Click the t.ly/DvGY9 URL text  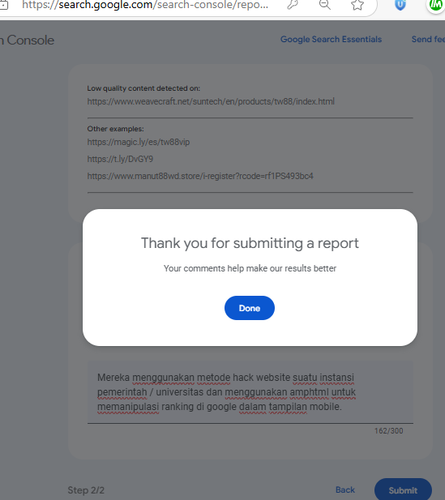(x=120, y=159)
